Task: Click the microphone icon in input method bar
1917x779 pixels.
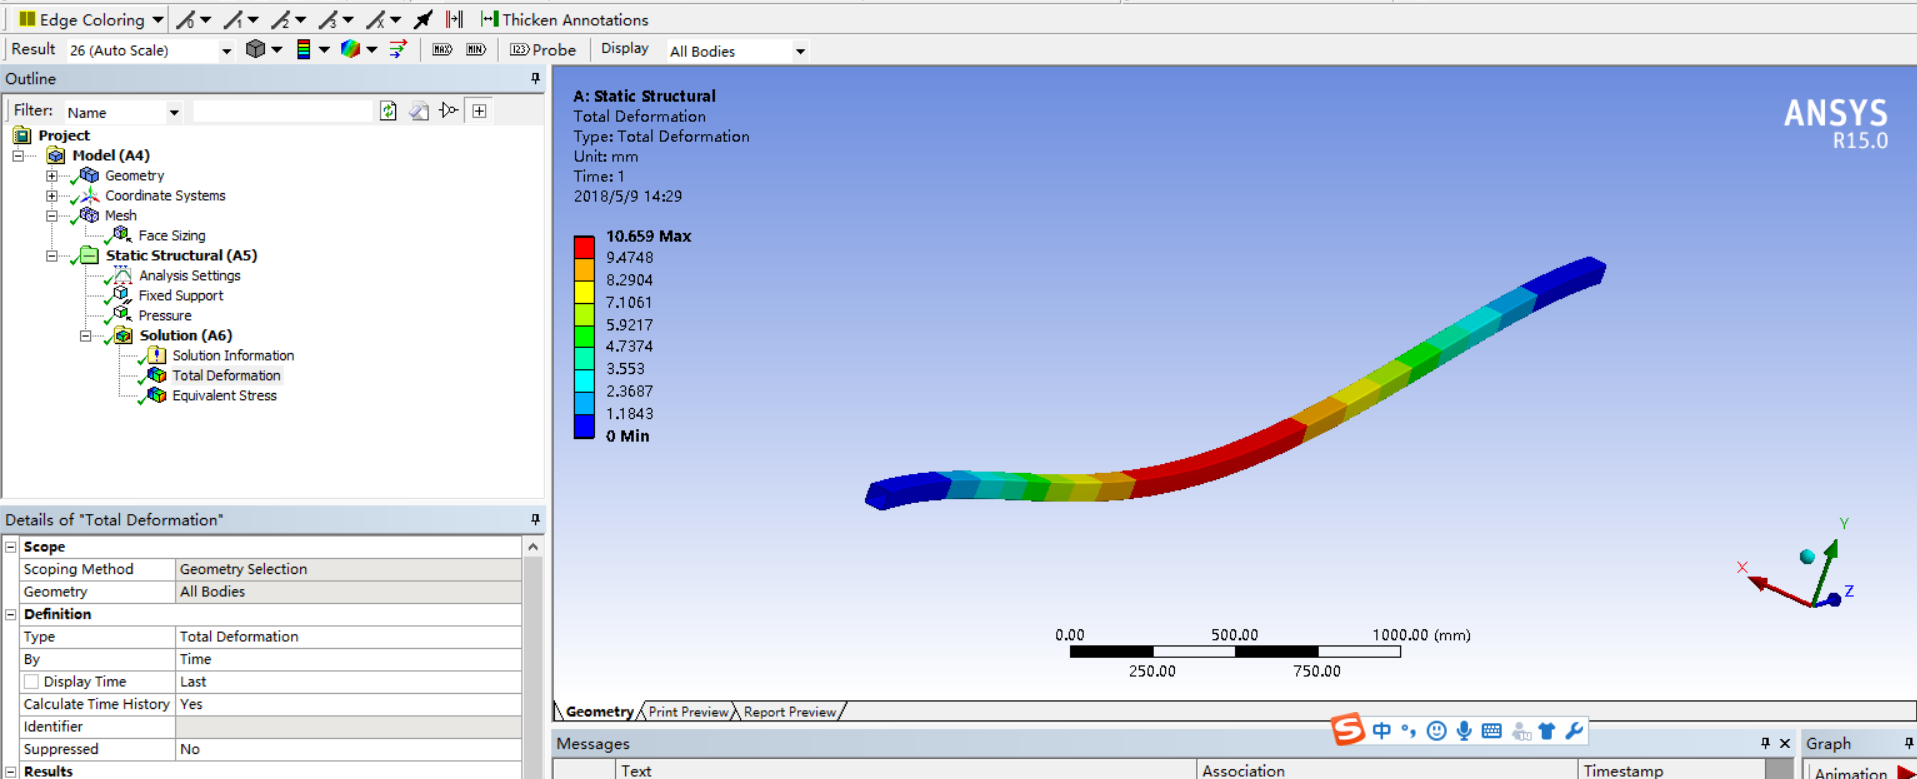Action: click(x=1464, y=731)
